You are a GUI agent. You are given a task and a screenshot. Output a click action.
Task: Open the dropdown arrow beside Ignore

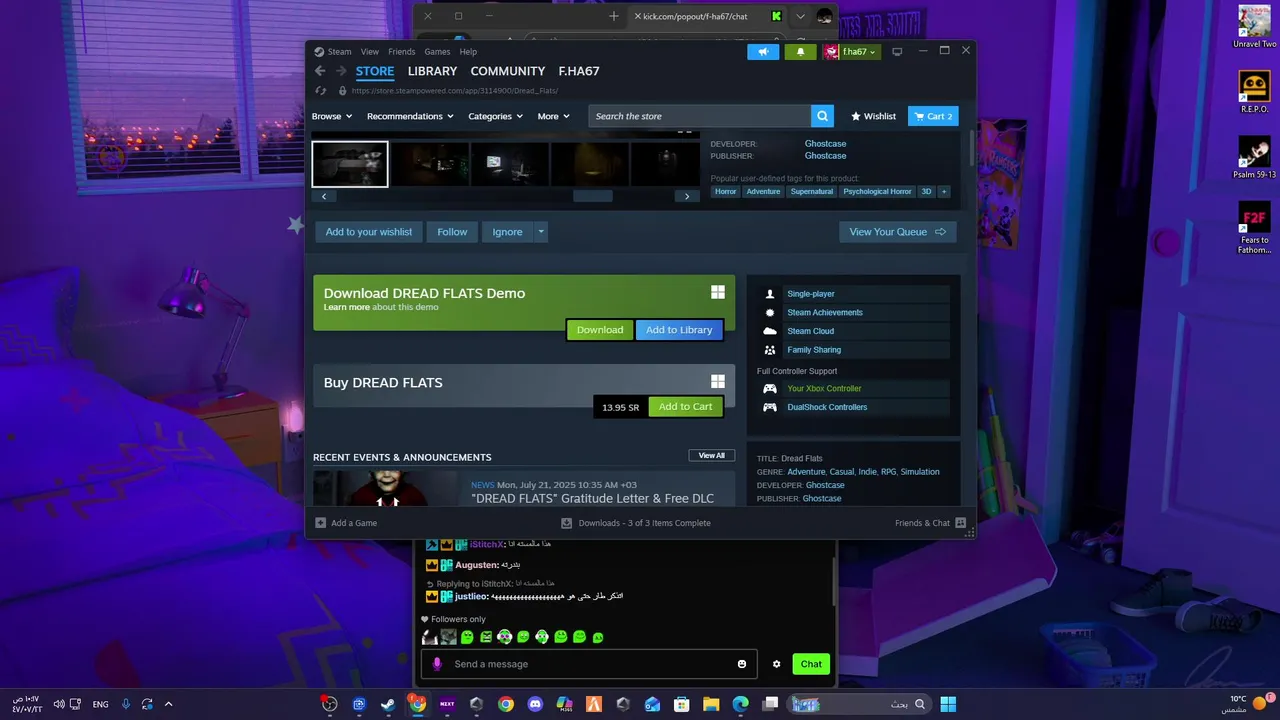(x=541, y=232)
